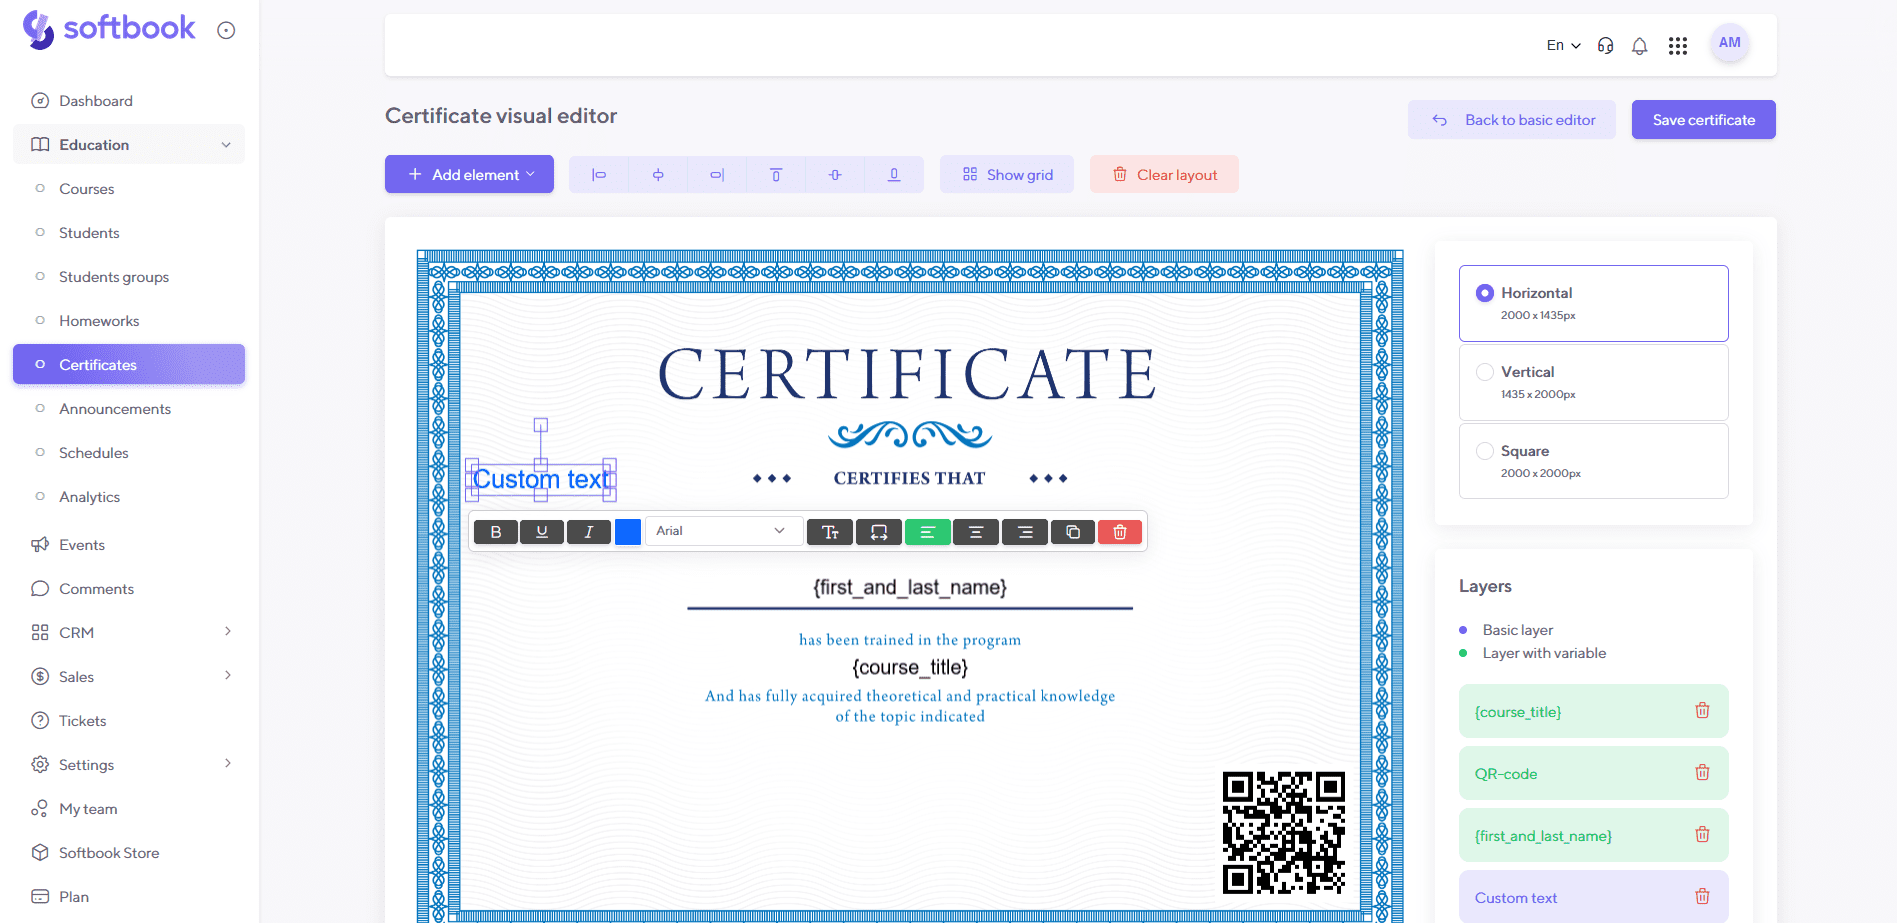Delete the {first_and_last_name} layer
The width and height of the screenshot is (1897, 923).
coord(1702,835)
